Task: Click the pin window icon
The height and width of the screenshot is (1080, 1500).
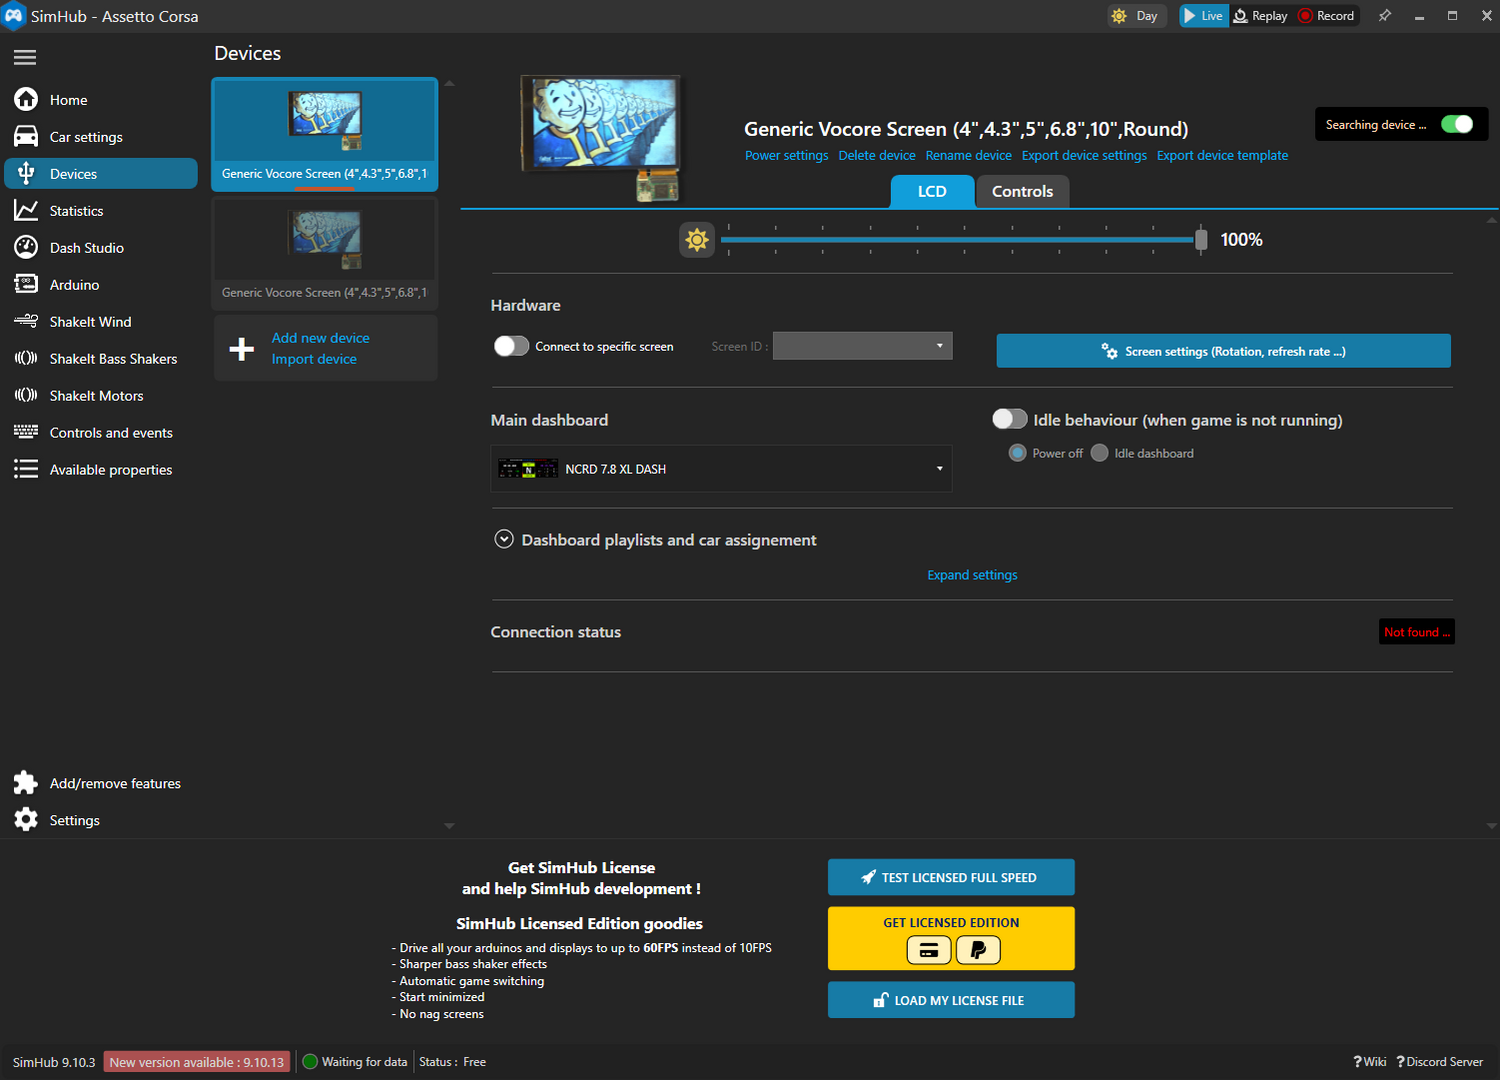Action: click(x=1385, y=16)
